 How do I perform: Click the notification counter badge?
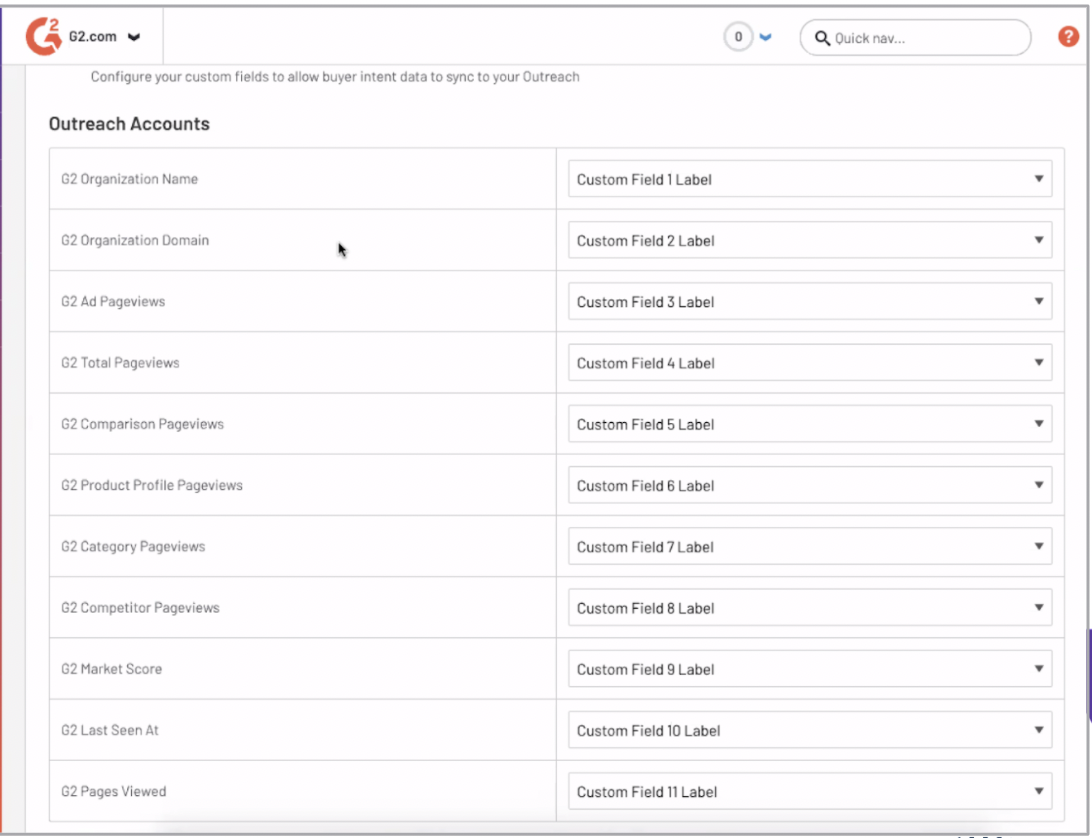738,38
